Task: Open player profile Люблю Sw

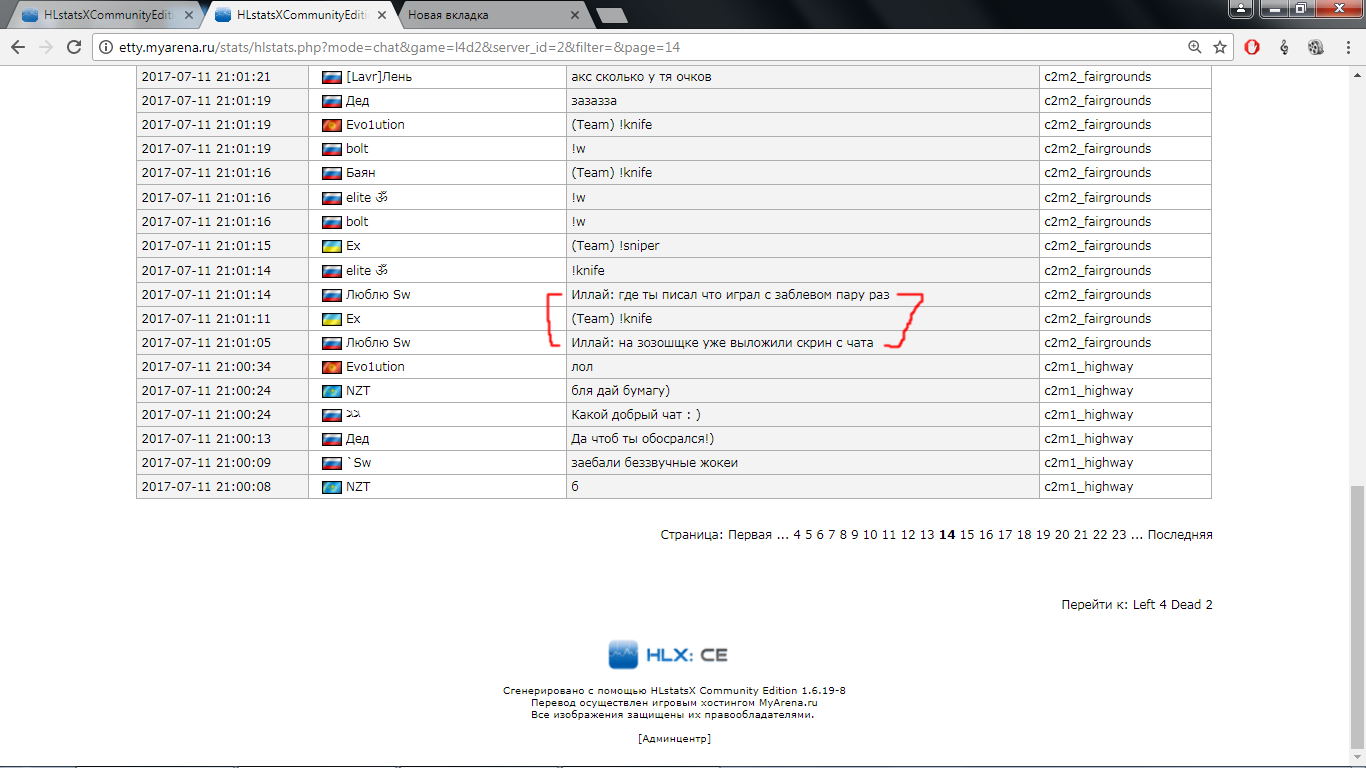Action: click(378, 295)
